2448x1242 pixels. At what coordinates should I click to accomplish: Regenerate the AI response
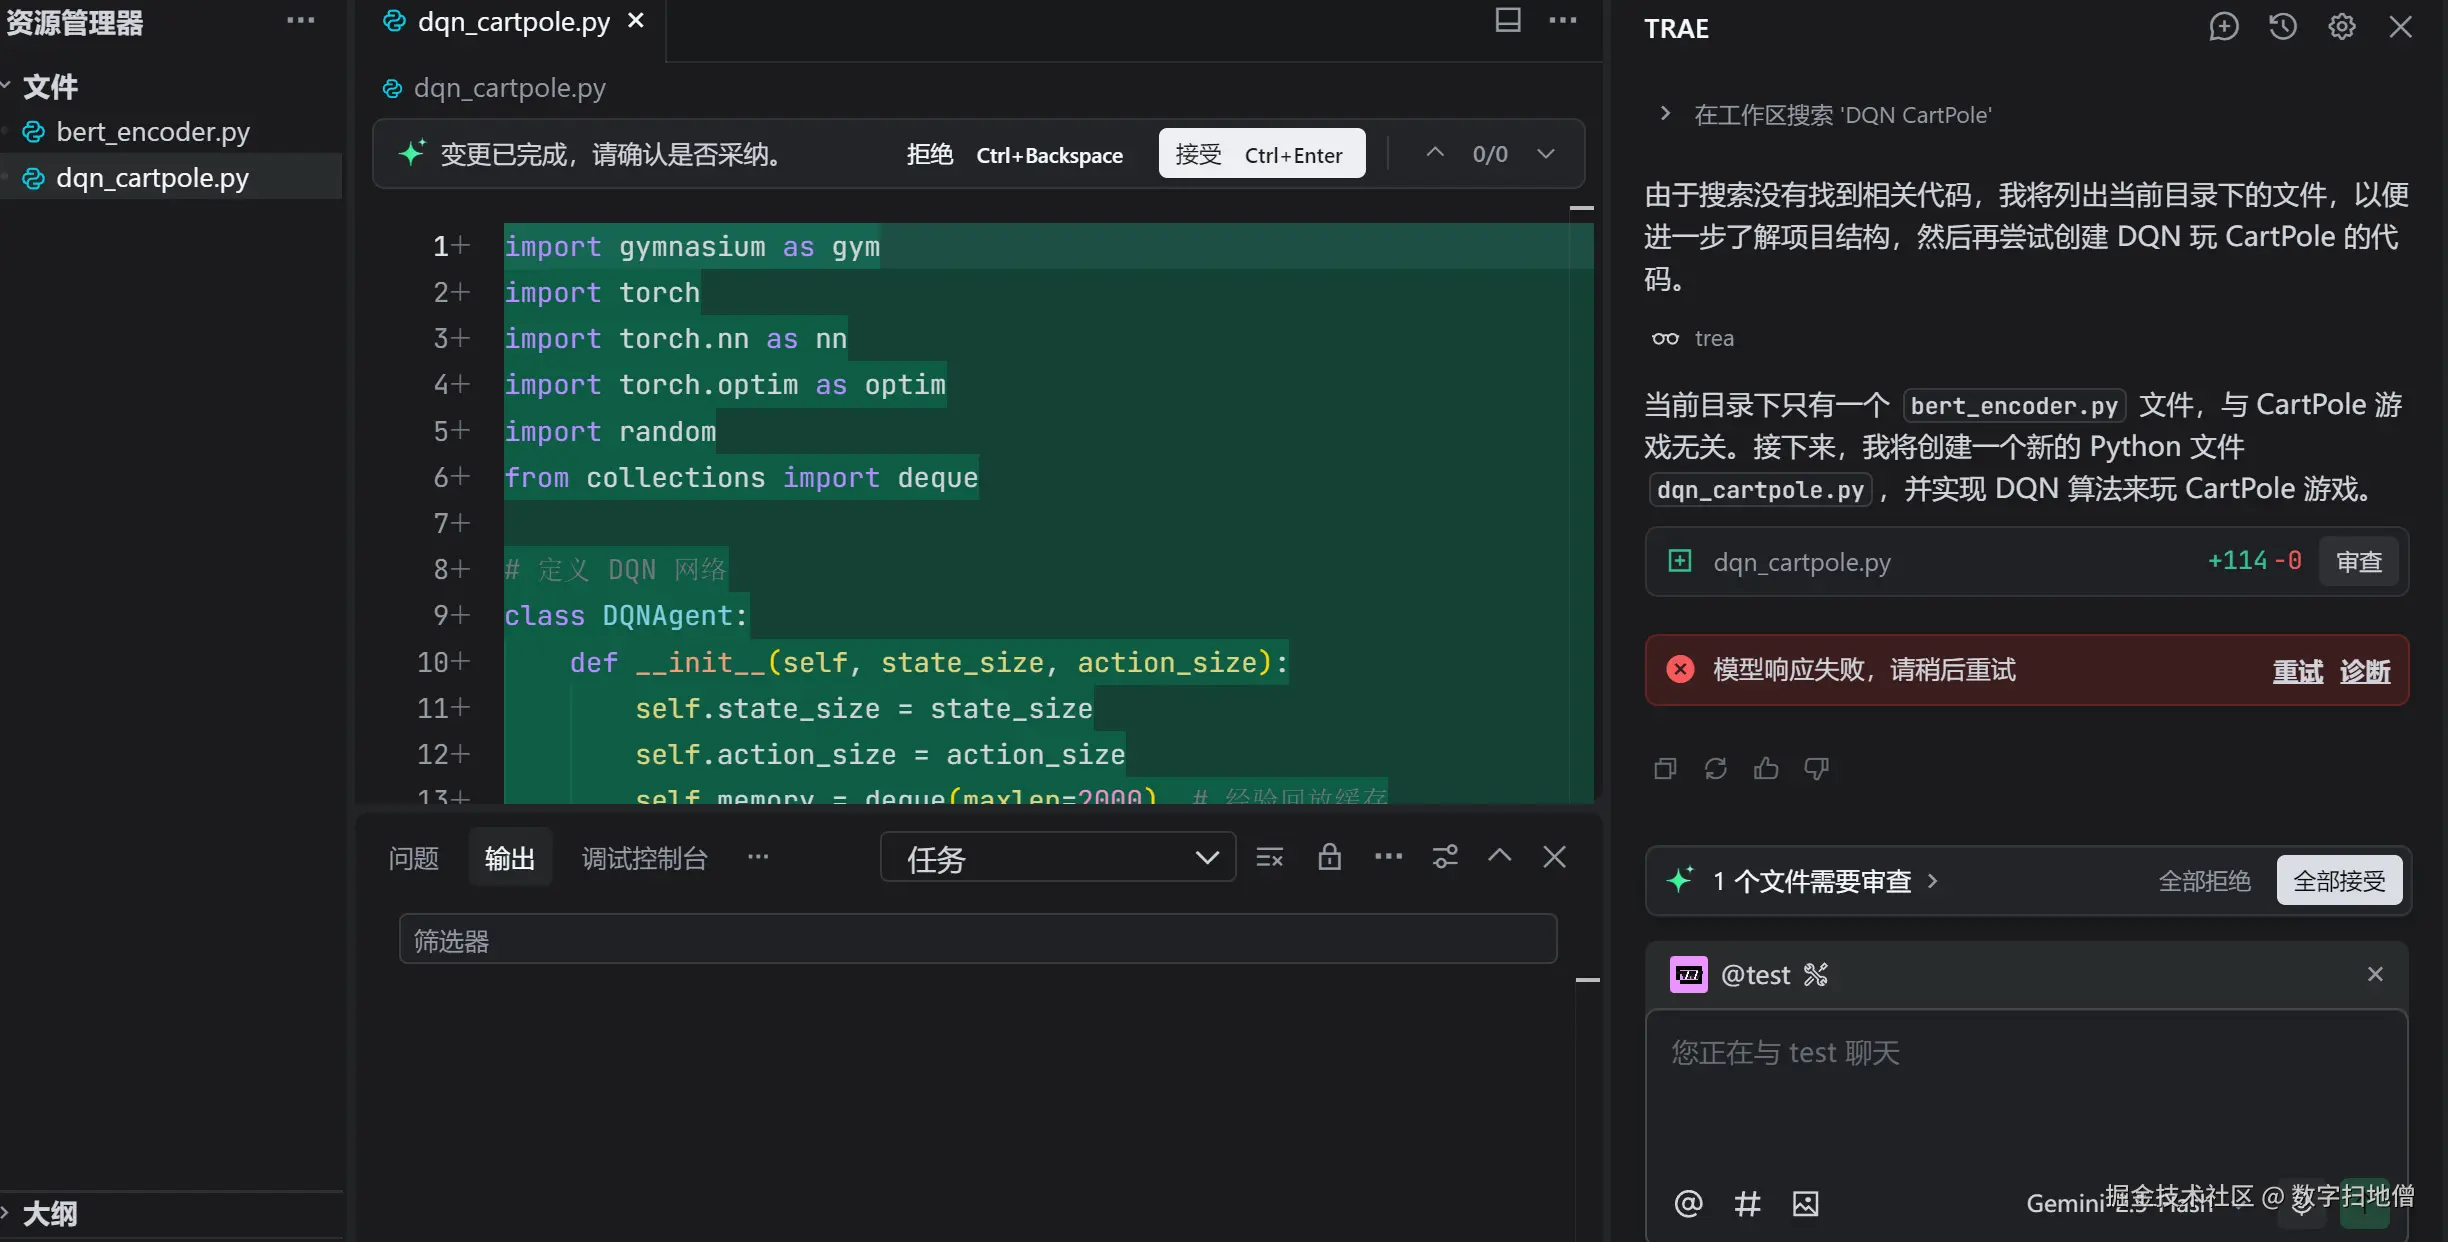[1716, 768]
